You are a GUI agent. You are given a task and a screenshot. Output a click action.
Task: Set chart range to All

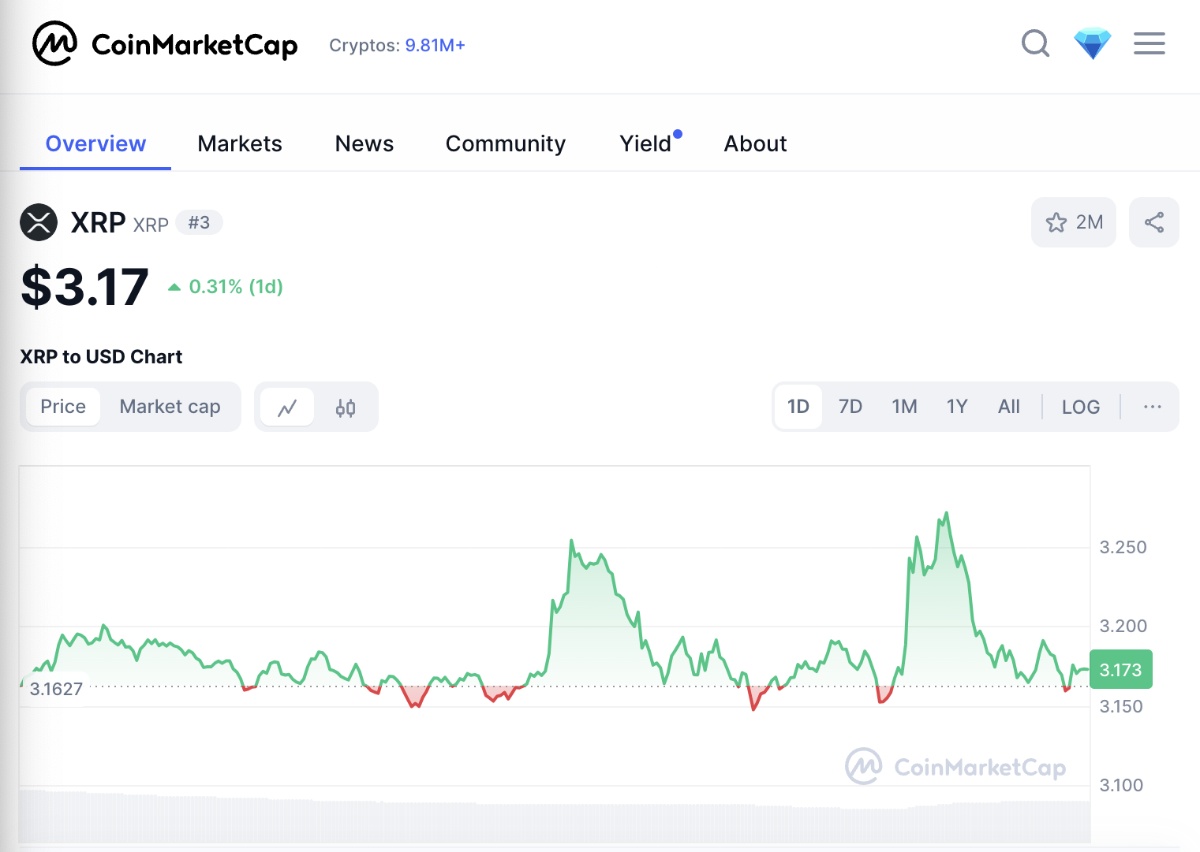click(1009, 407)
